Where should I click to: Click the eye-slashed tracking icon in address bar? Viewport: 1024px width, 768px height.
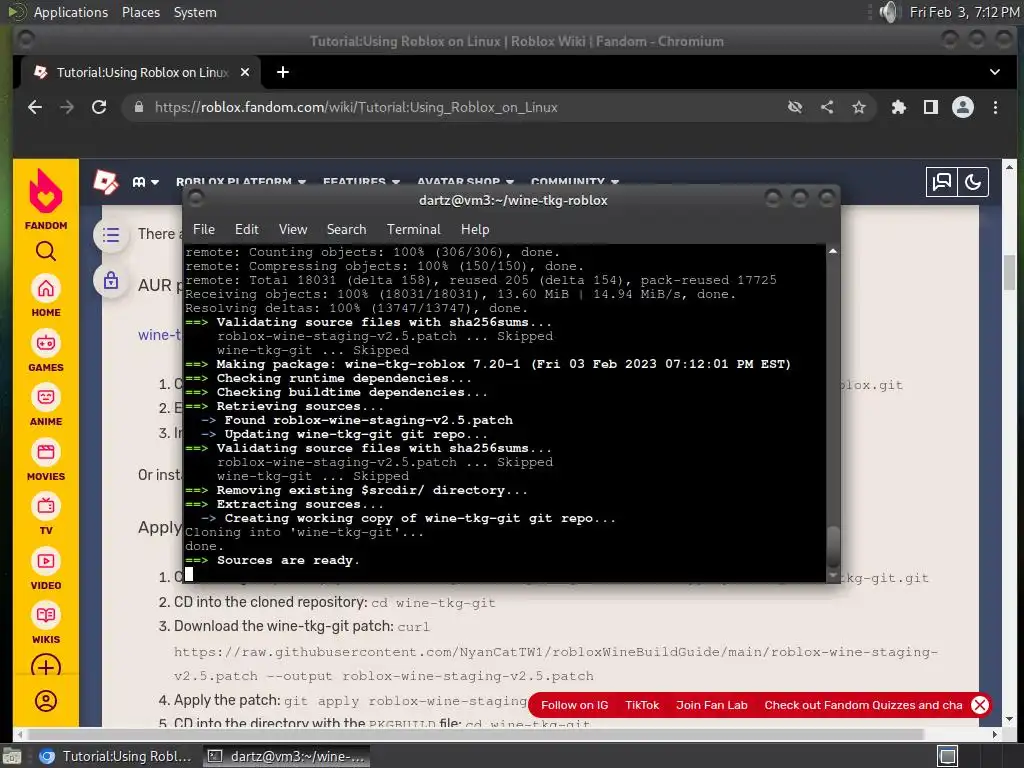[795, 107]
